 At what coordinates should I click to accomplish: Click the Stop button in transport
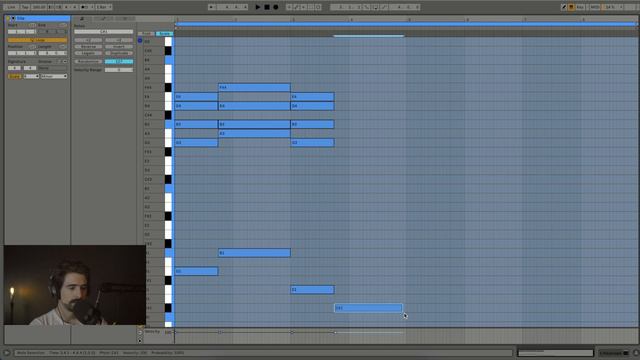point(267,7)
